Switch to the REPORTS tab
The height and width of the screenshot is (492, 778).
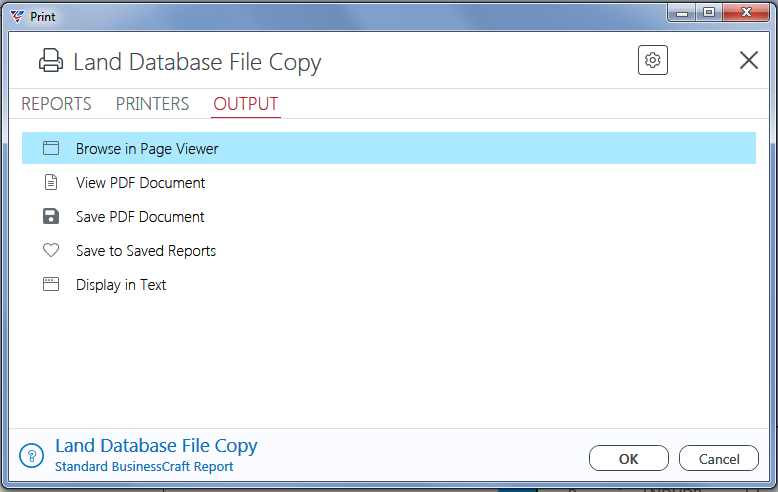click(x=56, y=104)
